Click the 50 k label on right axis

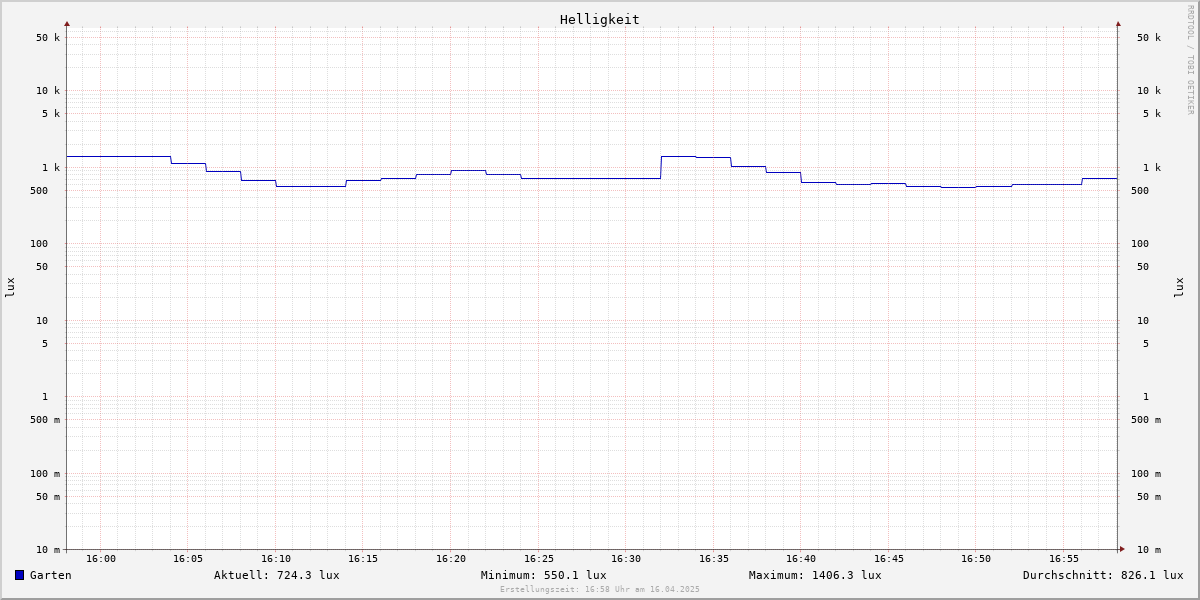point(1149,38)
